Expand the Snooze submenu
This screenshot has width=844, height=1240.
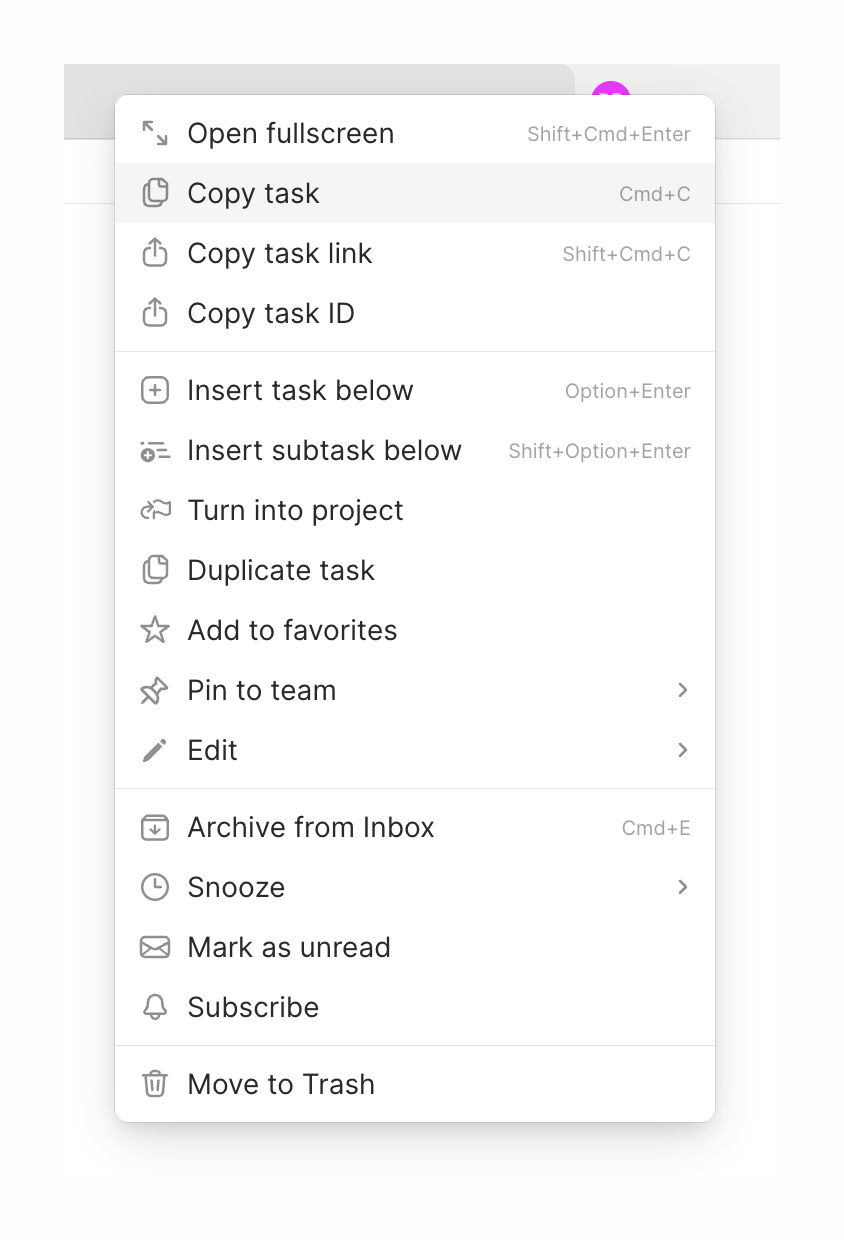click(682, 887)
